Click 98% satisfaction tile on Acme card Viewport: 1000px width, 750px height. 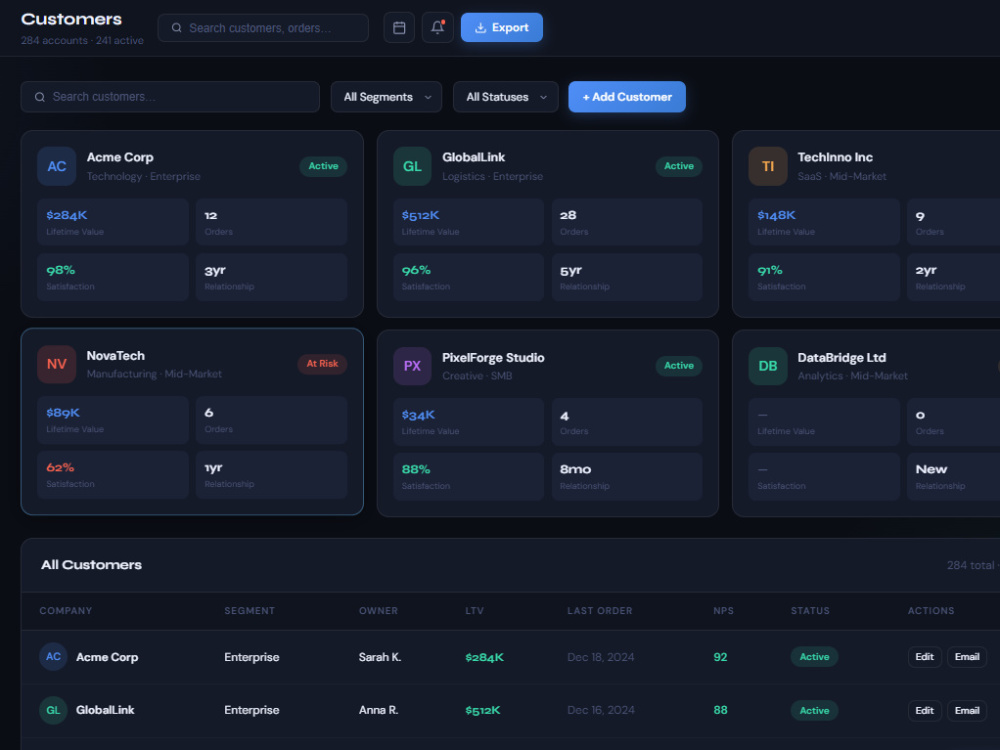coord(113,277)
